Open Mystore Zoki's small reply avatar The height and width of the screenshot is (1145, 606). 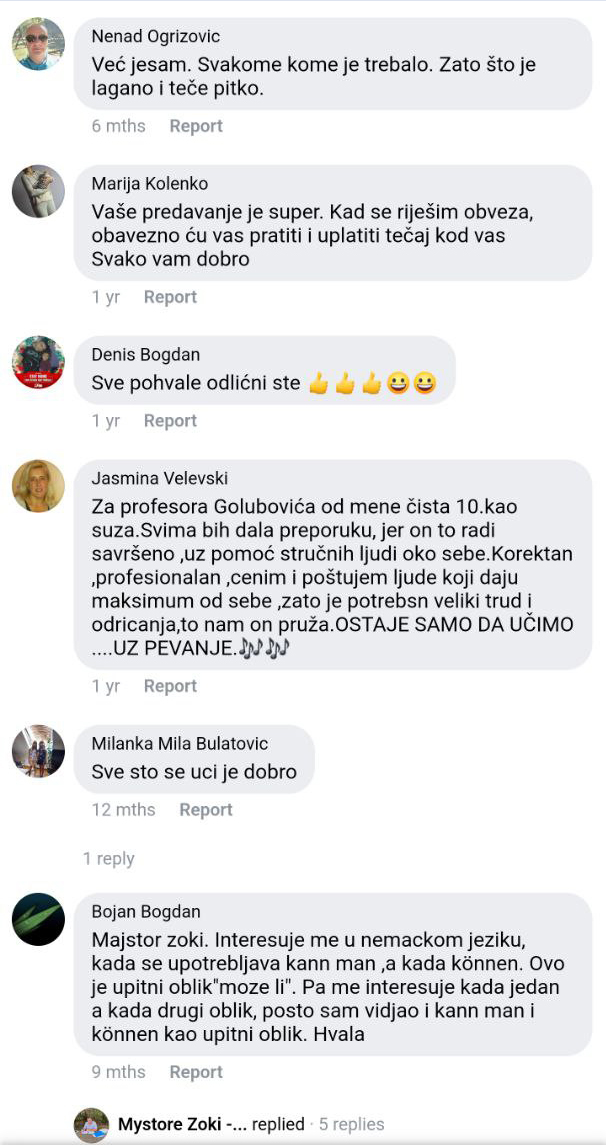(x=91, y=1125)
